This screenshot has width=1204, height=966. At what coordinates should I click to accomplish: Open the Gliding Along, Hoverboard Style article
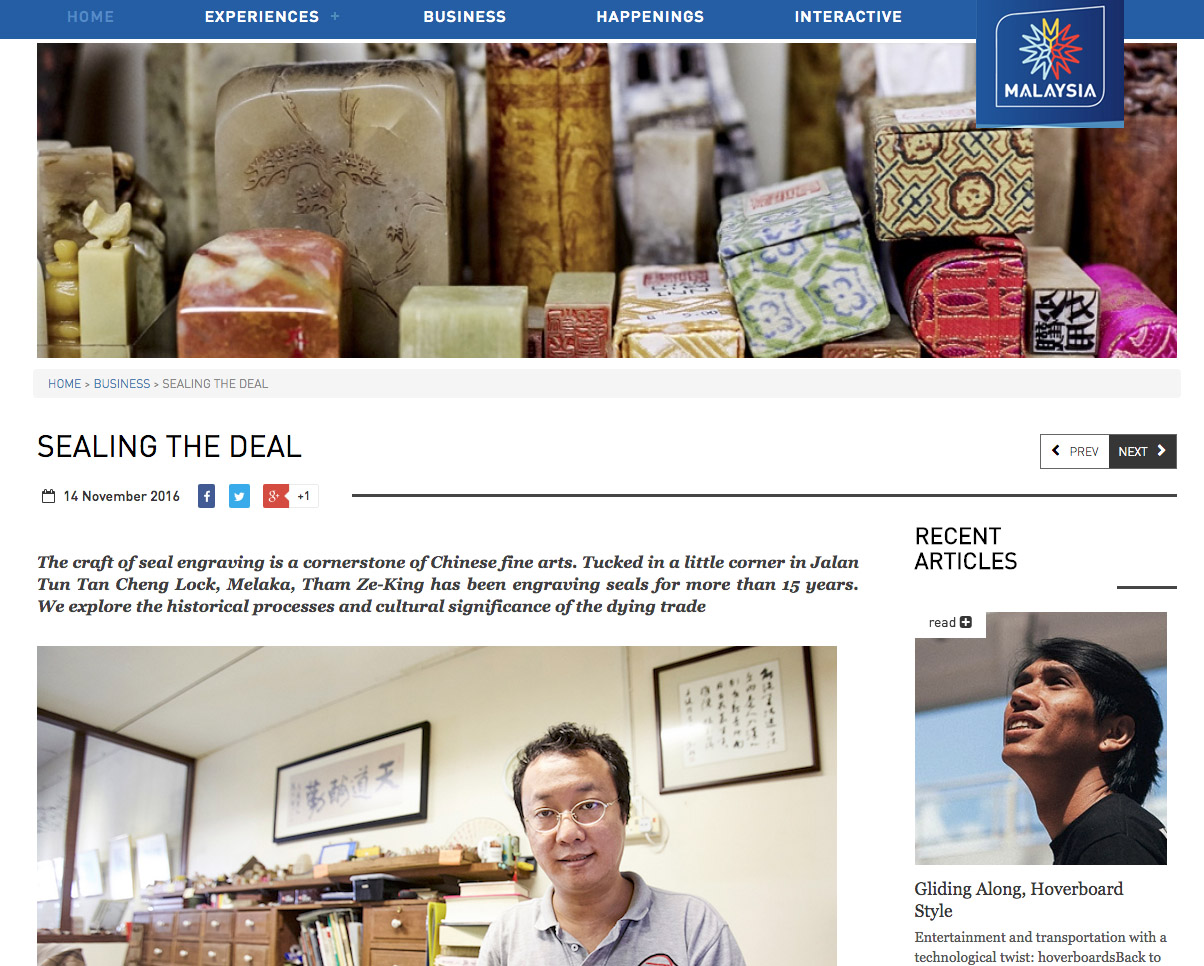tap(1018, 900)
